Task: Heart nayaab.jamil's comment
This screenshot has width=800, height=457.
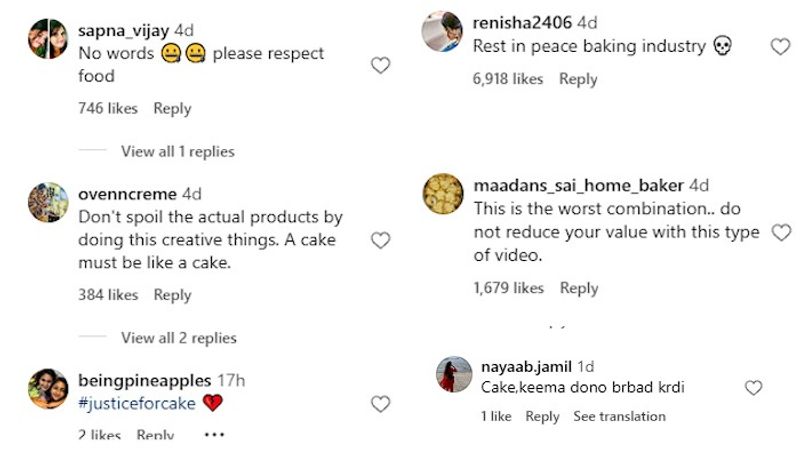Action: coord(754,388)
